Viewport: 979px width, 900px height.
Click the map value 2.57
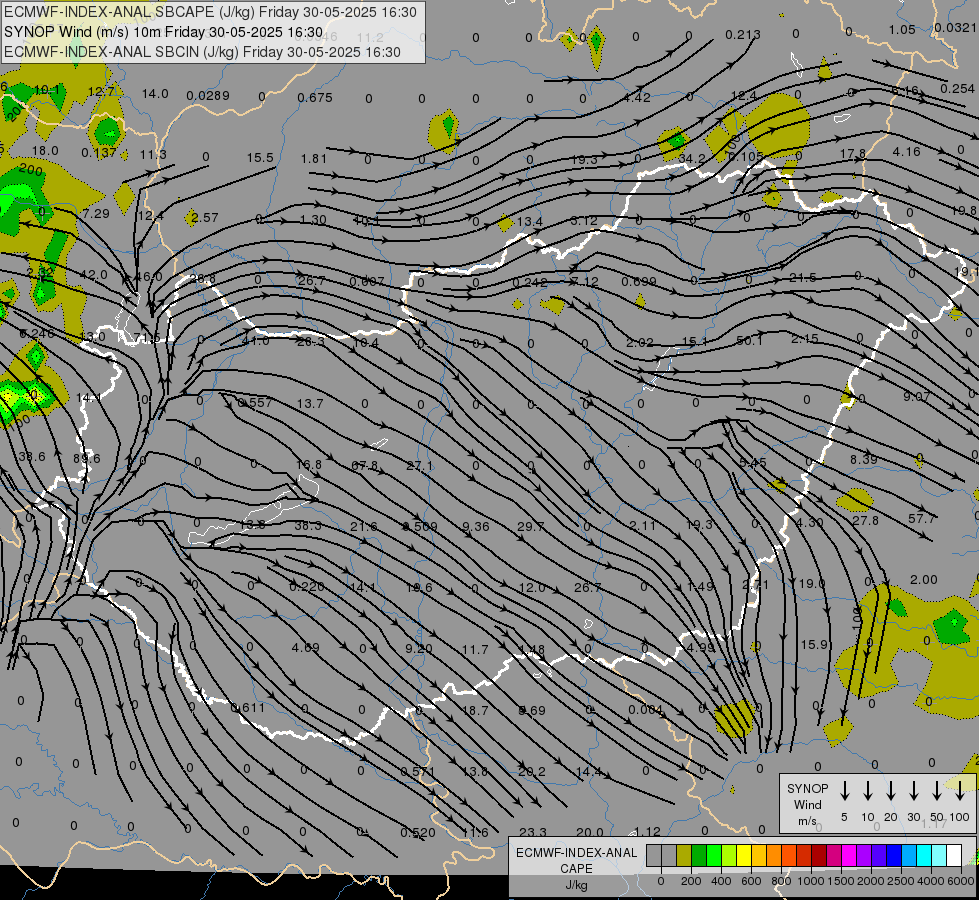click(x=205, y=217)
